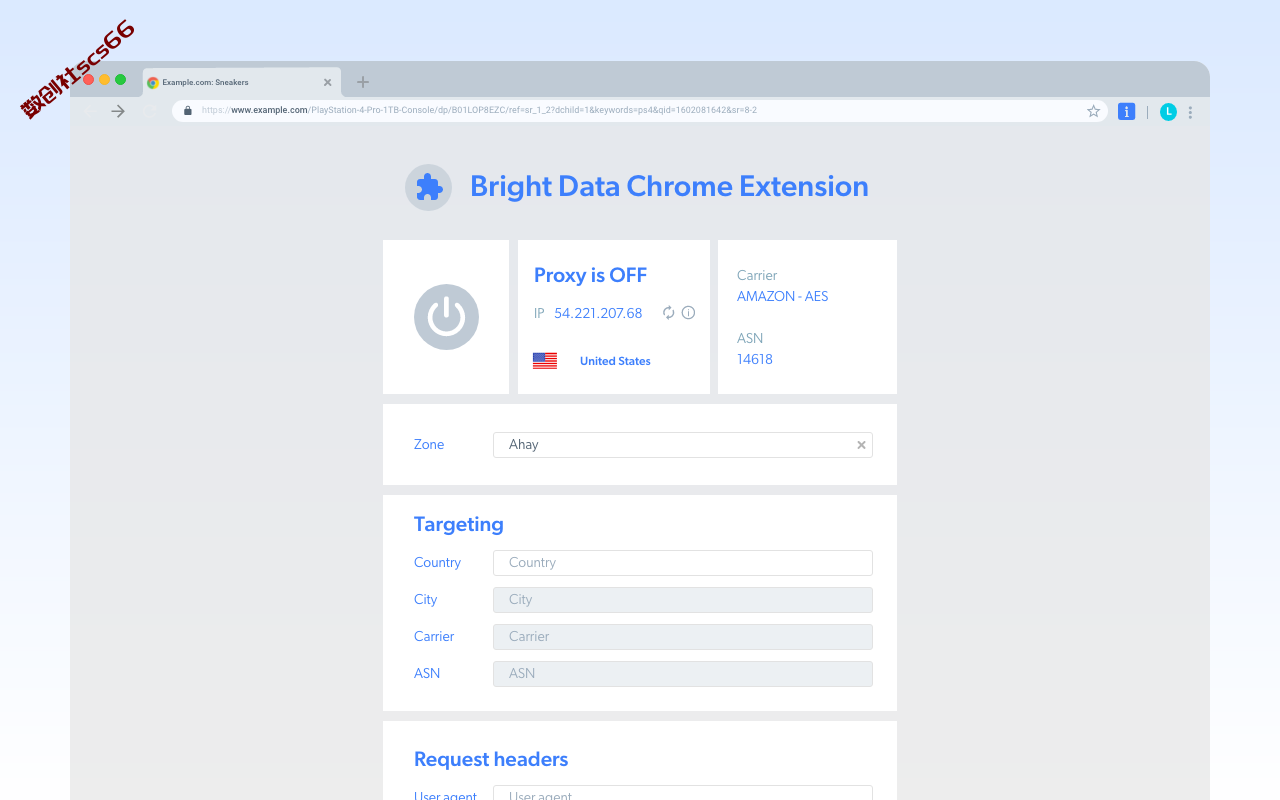
Task: Go forward with browser arrow
Action: pyautogui.click(x=118, y=111)
